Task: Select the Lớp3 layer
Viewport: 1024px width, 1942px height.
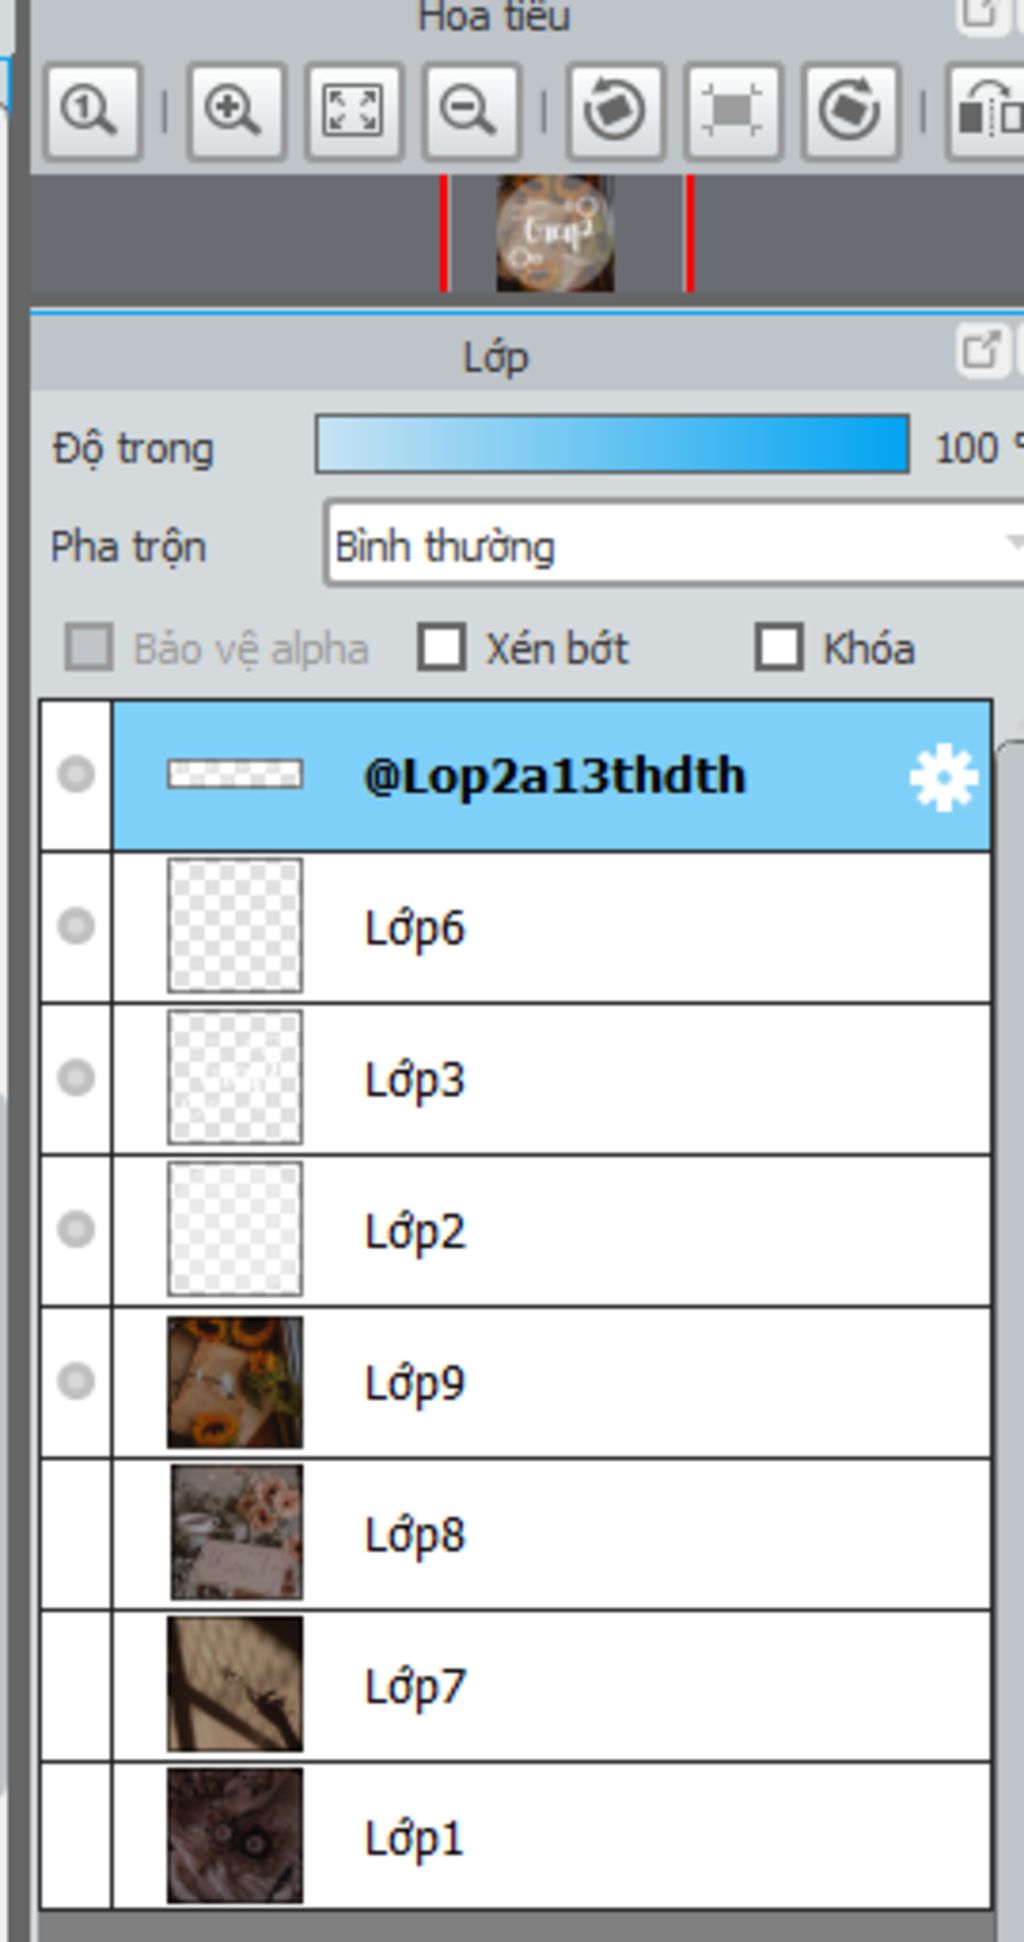Action: click(552, 1078)
